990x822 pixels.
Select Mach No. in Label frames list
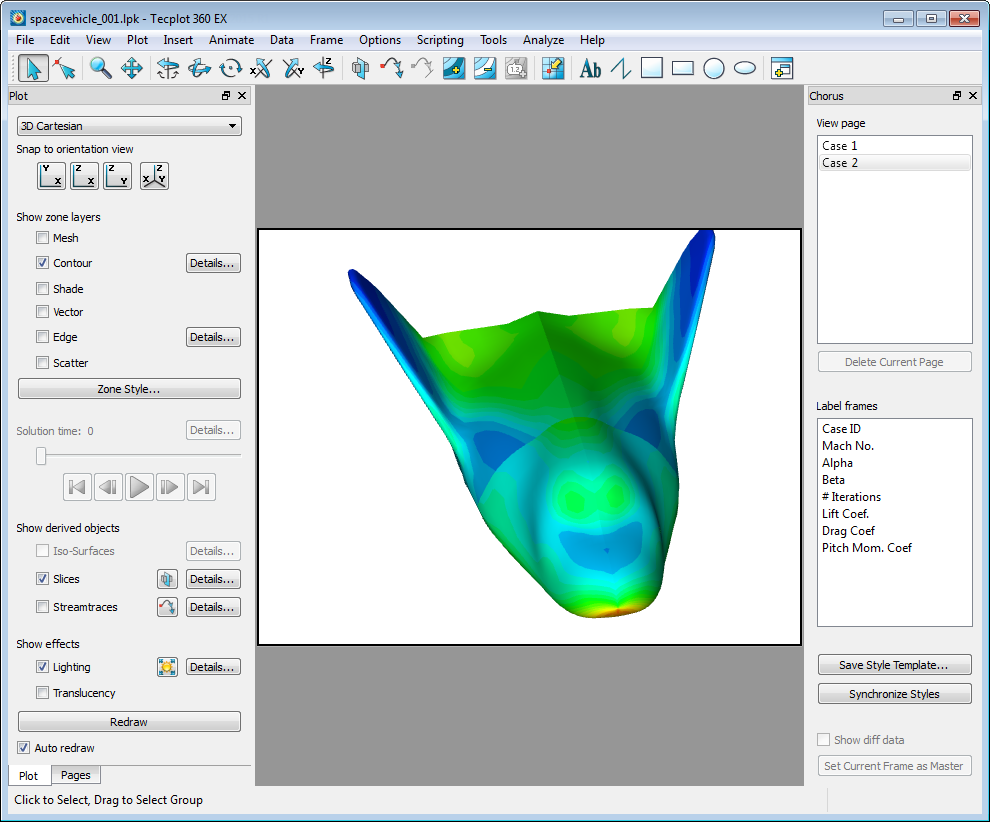[x=894, y=446]
